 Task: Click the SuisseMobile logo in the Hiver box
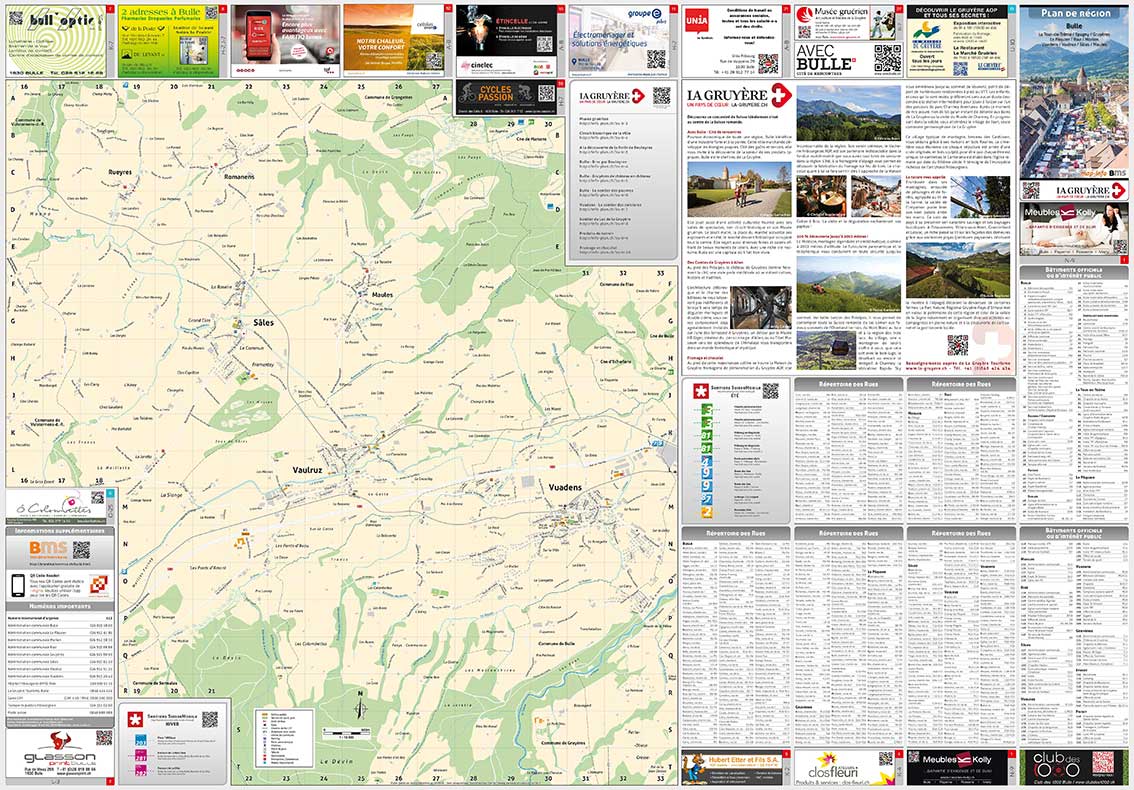[x=135, y=721]
